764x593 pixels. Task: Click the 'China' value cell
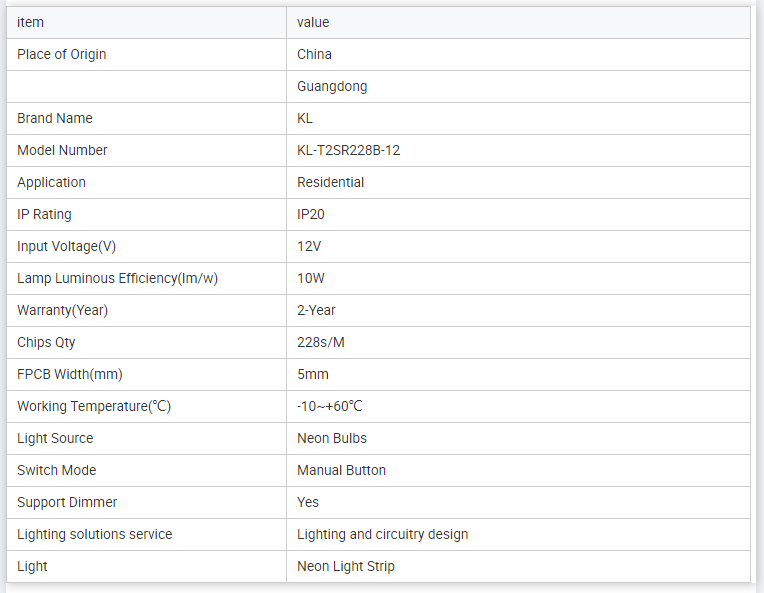click(x=315, y=54)
